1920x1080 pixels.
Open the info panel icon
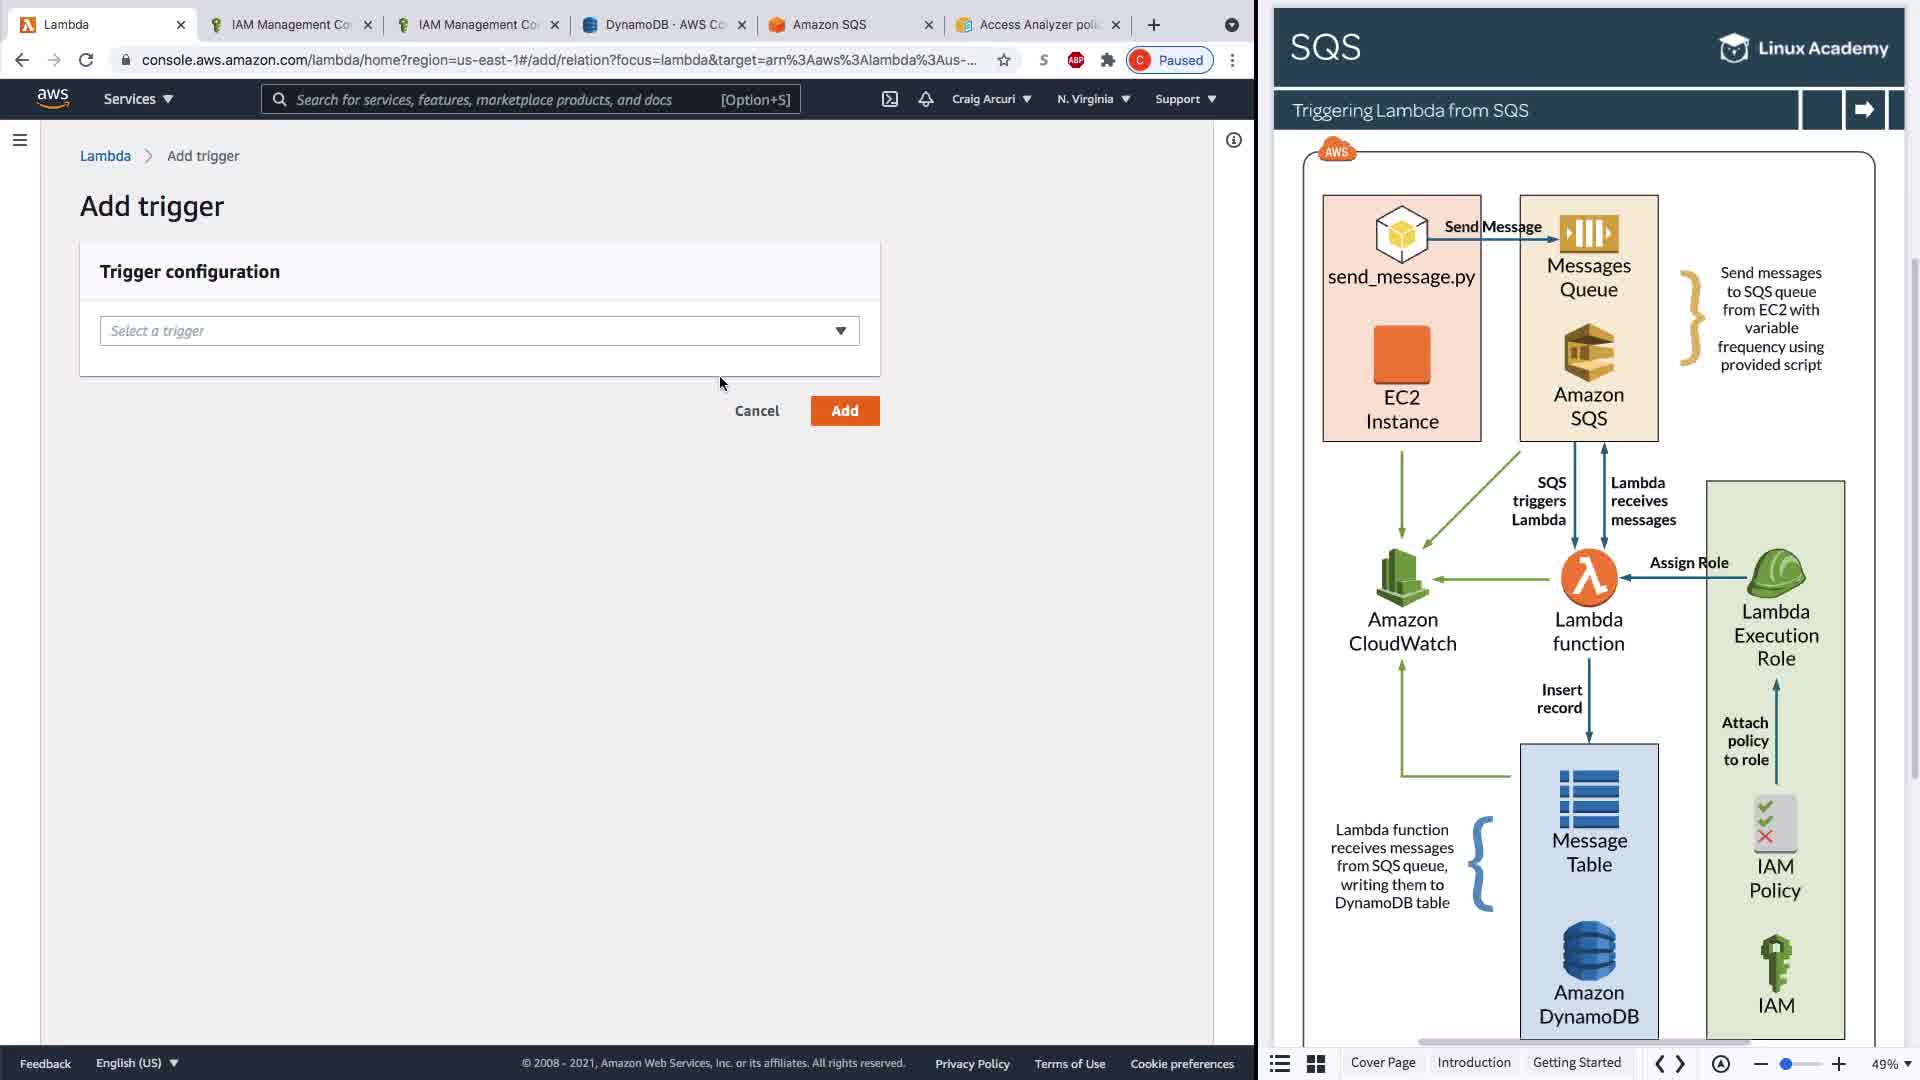(1233, 140)
